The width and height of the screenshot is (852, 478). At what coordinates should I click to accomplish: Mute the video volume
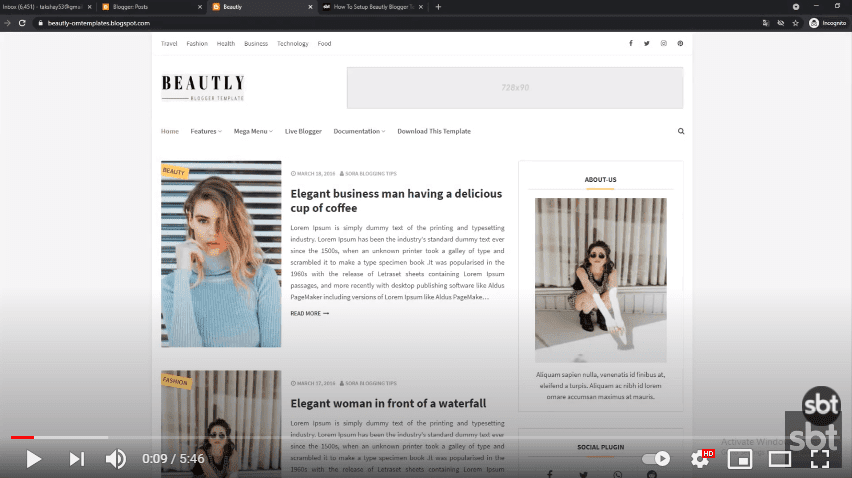coord(115,459)
